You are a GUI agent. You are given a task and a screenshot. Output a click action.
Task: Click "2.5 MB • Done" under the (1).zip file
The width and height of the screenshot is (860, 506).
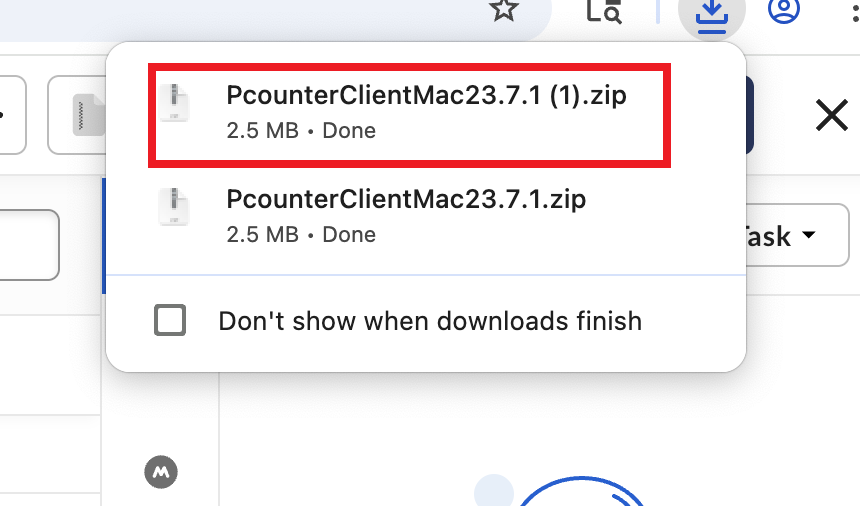(301, 130)
